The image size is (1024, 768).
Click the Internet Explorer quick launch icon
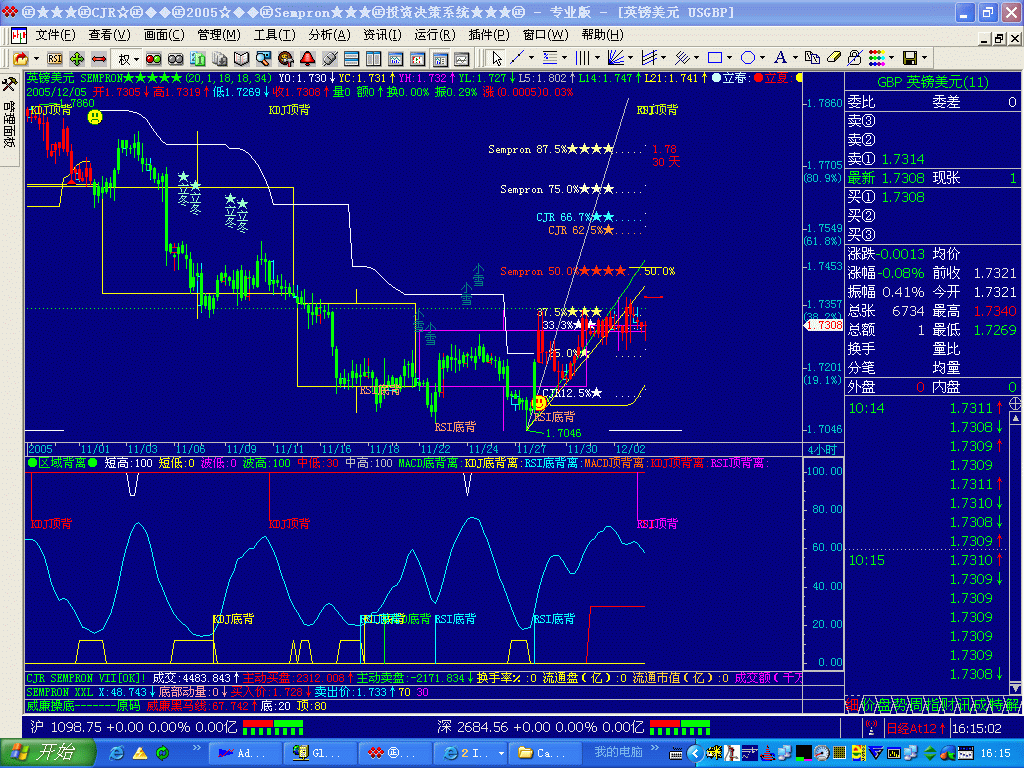click(x=116, y=753)
